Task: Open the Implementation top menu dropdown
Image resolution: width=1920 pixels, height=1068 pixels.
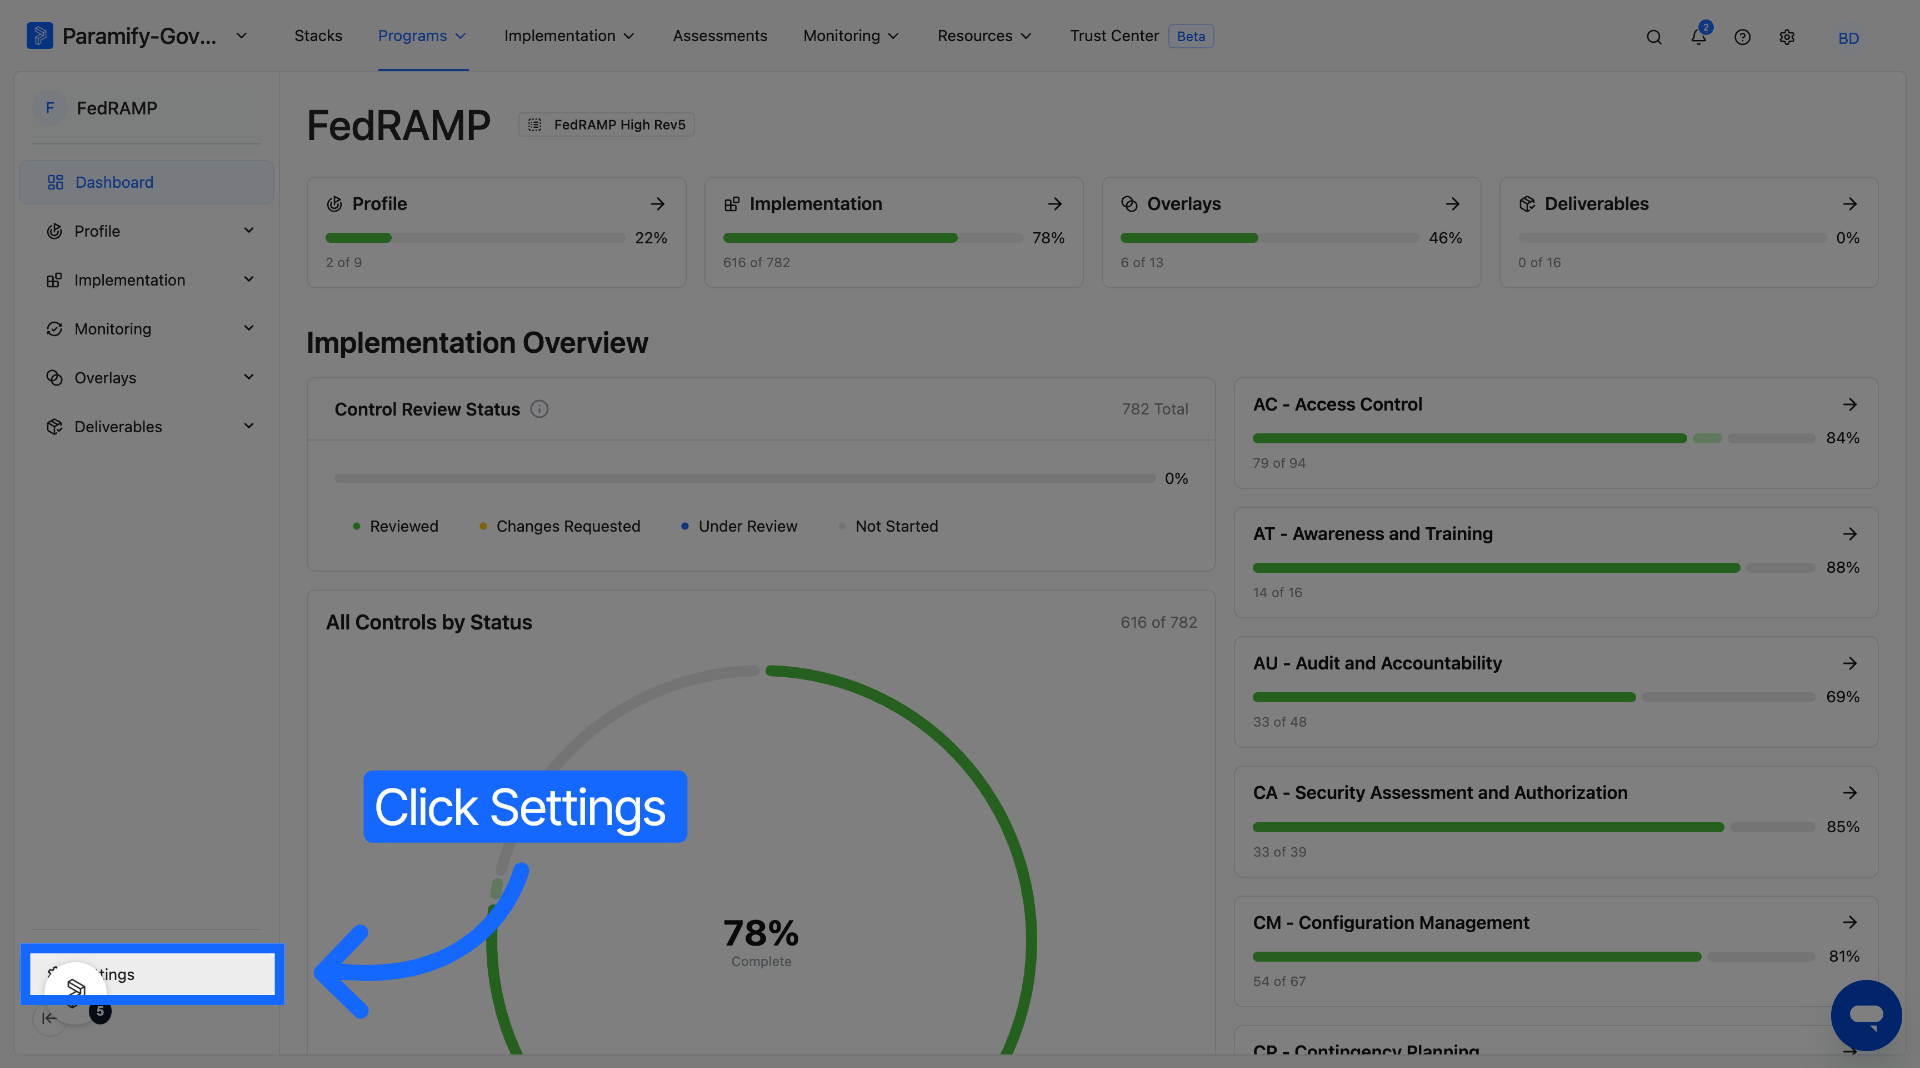Action: point(569,36)
